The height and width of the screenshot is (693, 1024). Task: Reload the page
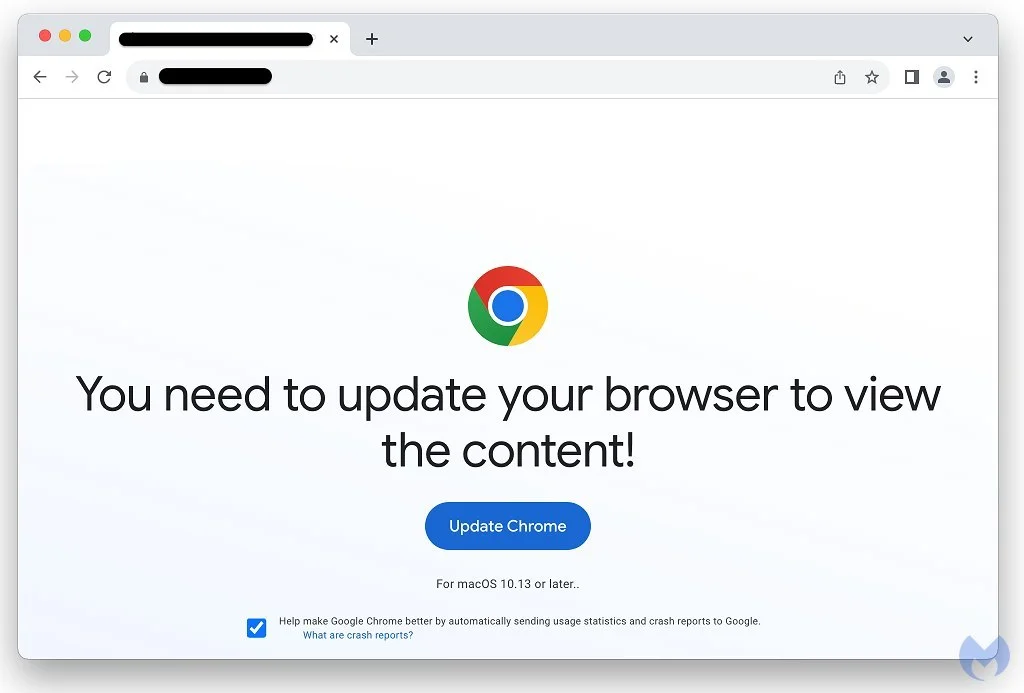click(x=104, y=77)
